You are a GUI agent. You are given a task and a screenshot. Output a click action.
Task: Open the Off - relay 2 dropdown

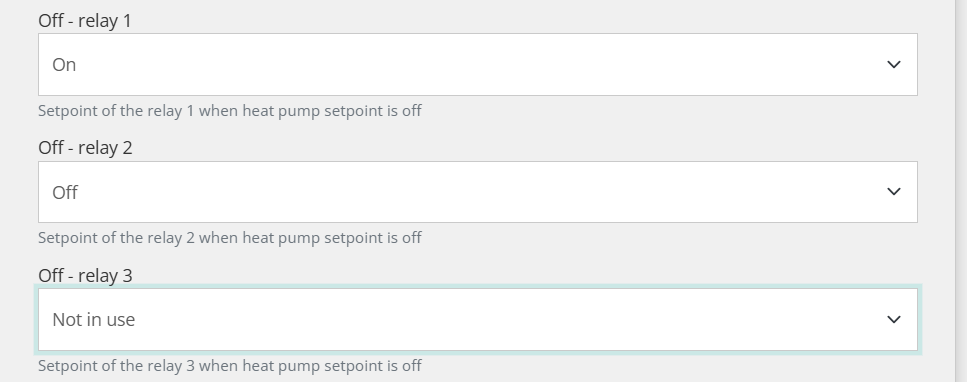click(x=478, y=192)
